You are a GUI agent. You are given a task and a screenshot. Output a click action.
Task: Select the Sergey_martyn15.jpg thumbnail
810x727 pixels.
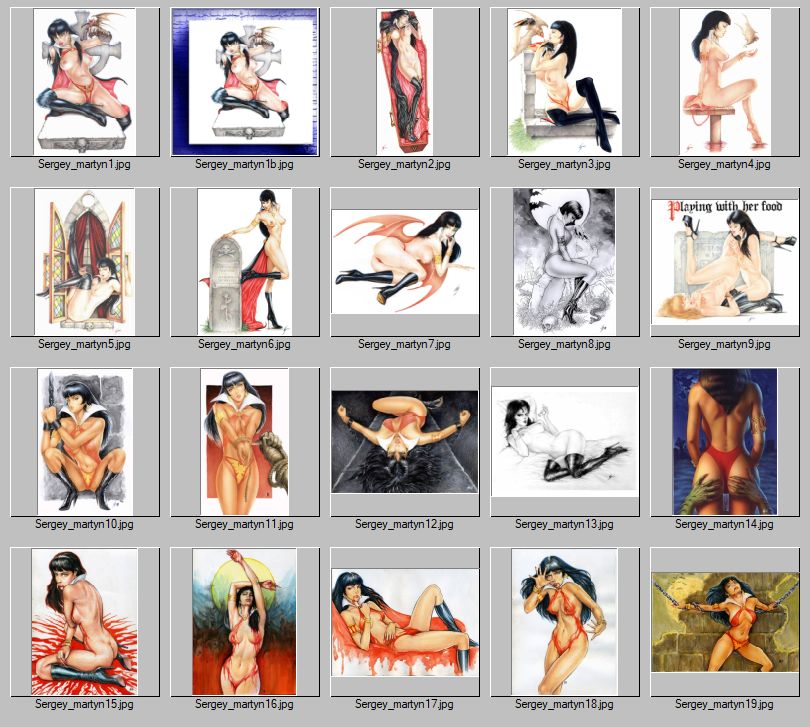click(85, 622)
